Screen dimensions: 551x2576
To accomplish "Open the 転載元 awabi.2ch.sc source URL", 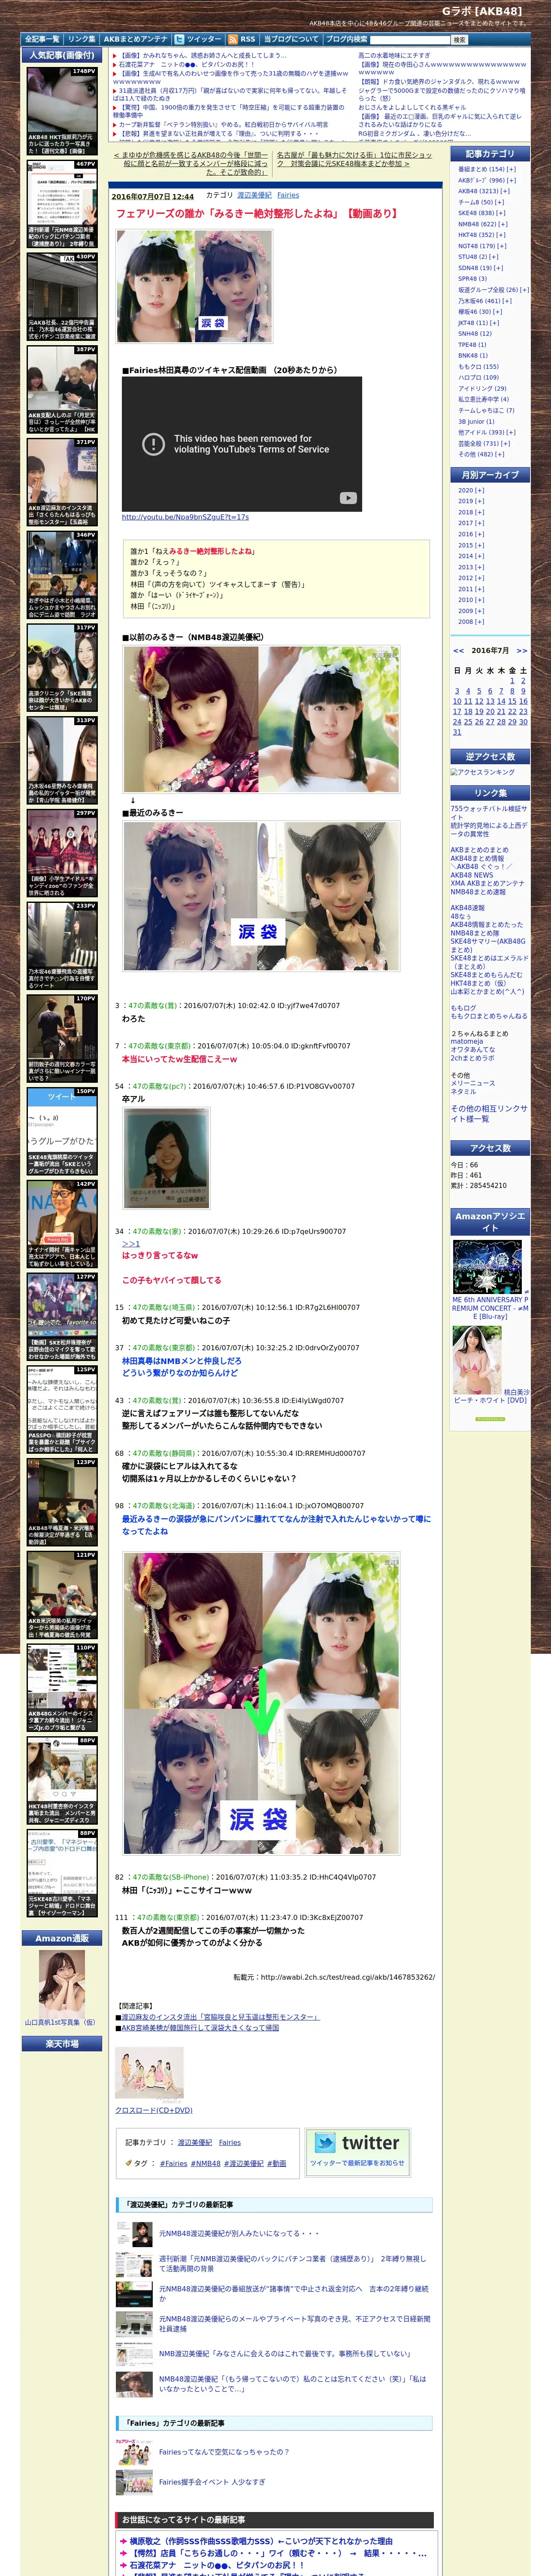I will click(x=348, y=1977).
